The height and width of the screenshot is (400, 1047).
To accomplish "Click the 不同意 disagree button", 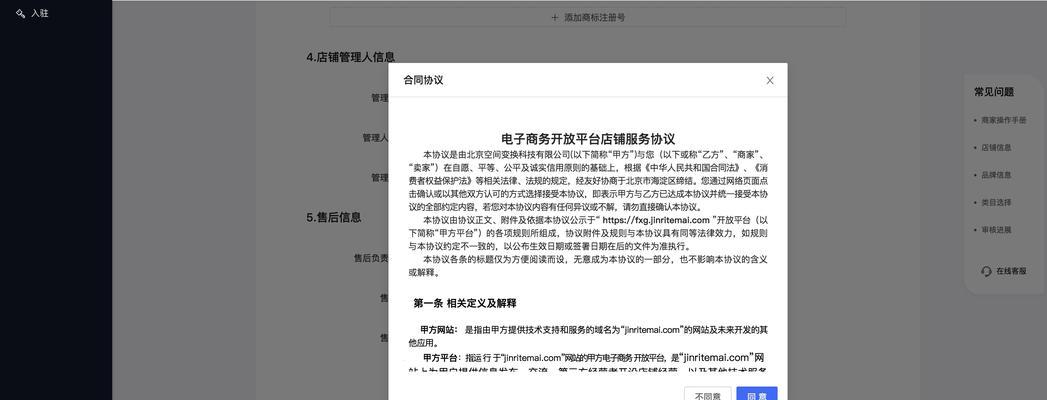I will coord(707,394).
